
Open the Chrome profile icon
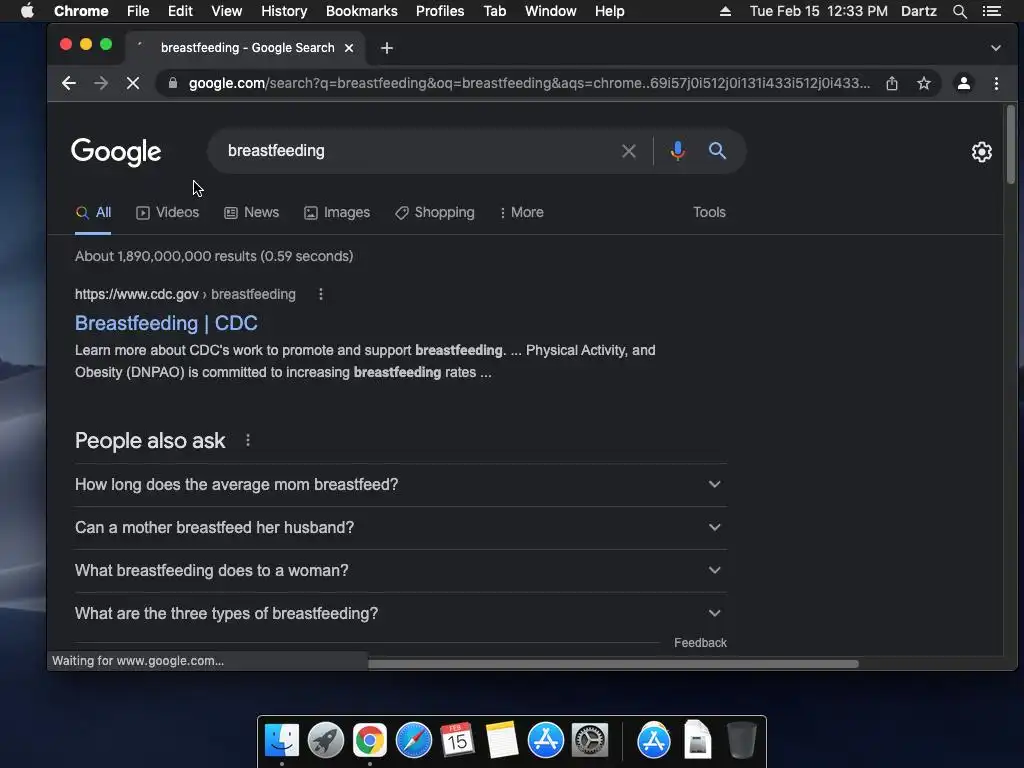[963, 83]
